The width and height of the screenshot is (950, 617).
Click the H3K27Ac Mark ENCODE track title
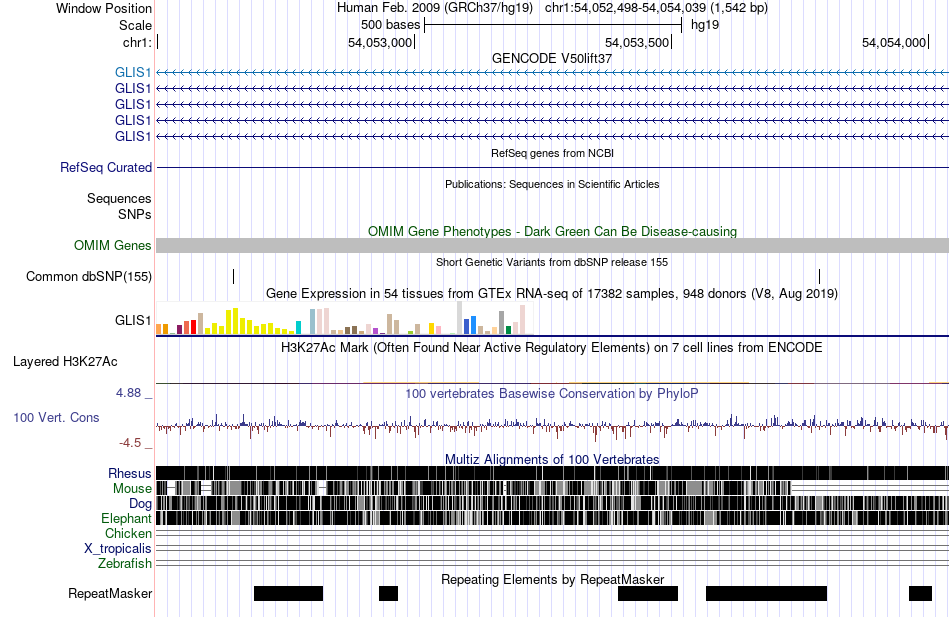552,348
